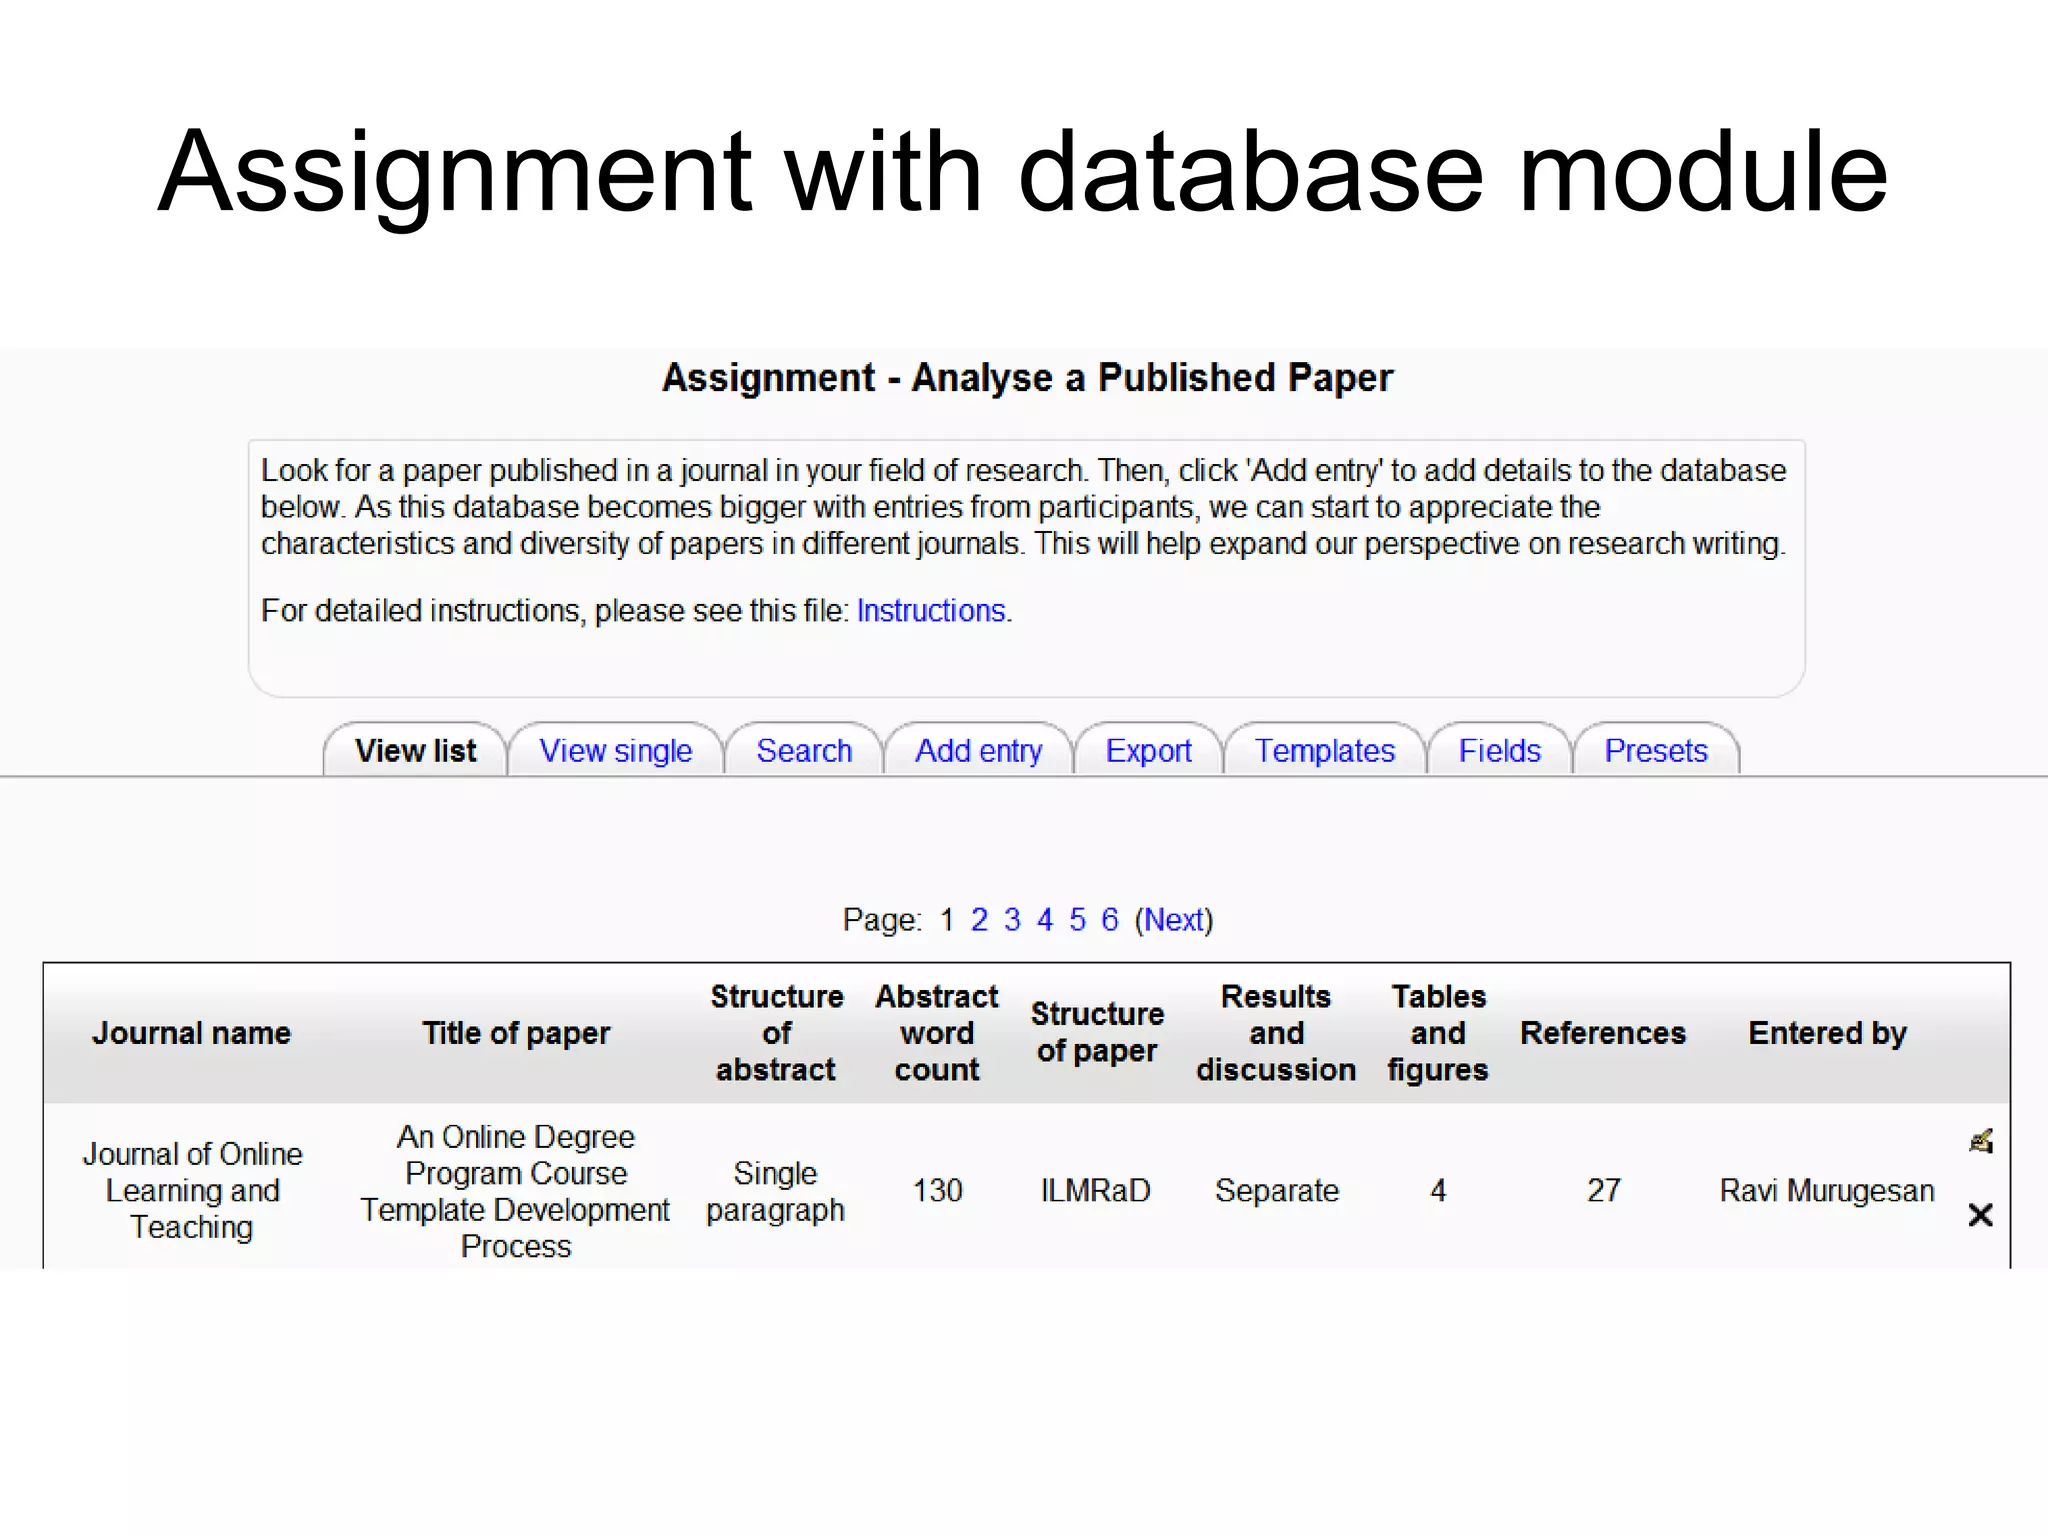This screenshot has height=1536, width=2048.
Task: Click the name Ravi Murugesan
Action: click(x=1827, y=1190)
